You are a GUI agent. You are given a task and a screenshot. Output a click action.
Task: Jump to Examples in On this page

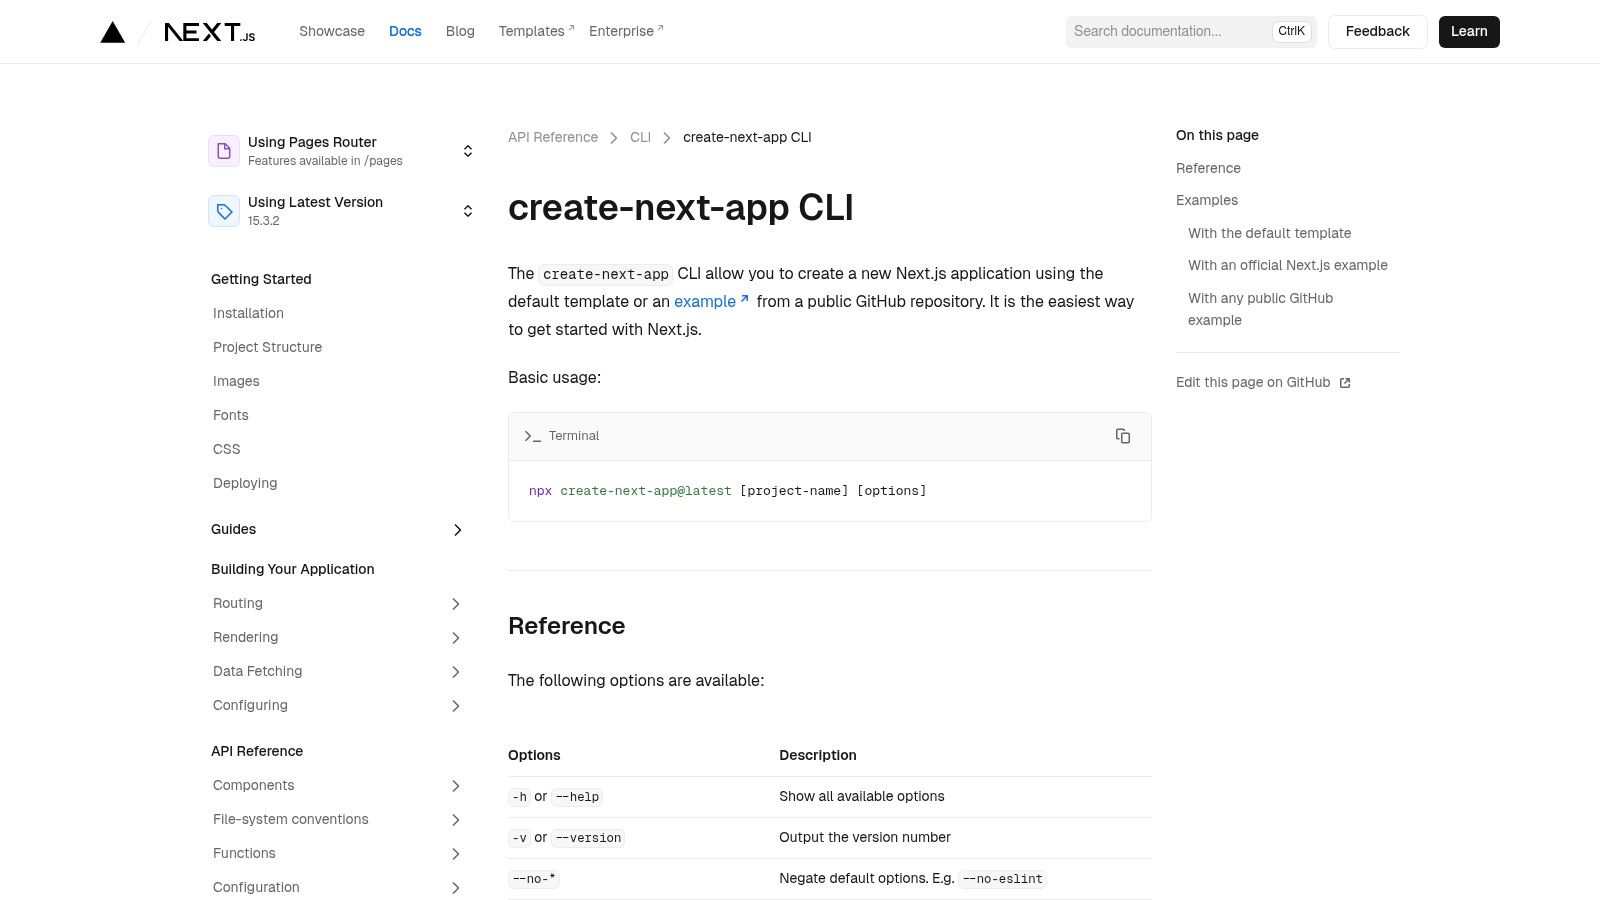click(1207, 200)
